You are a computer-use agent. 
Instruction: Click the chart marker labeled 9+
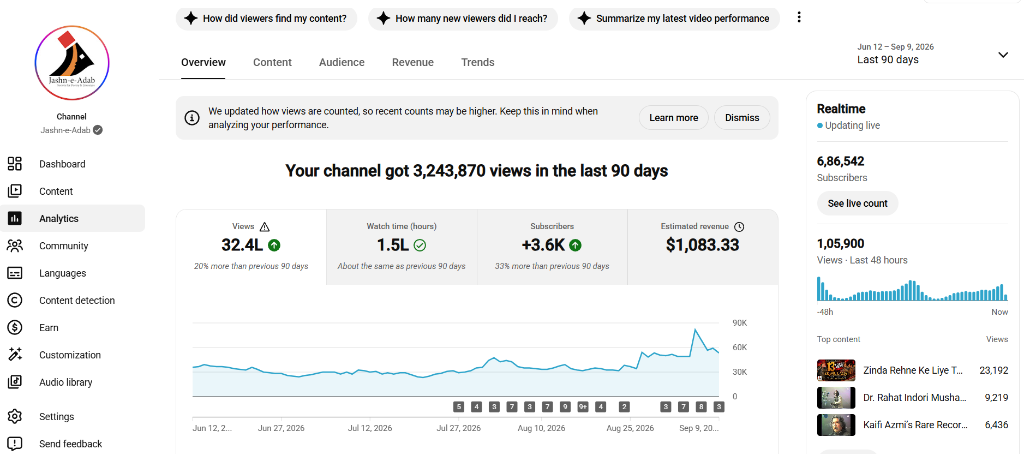[583, 407]
